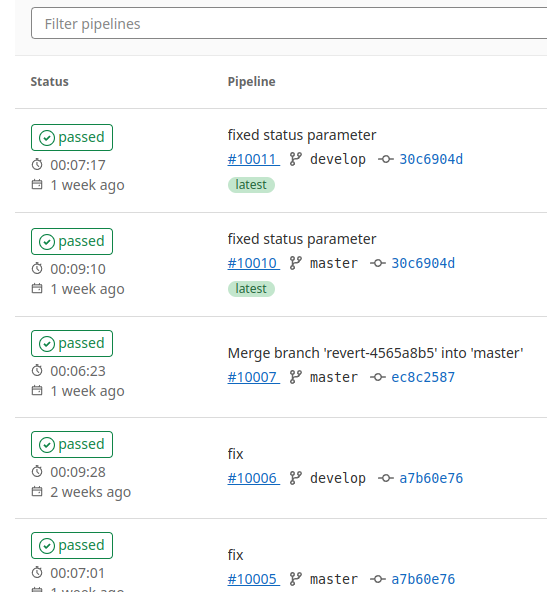Image resolution: width=547 pixels, height=592 pixels.
Task: Click the passed status badge of pipeline #10007
Action: point(72,344)
